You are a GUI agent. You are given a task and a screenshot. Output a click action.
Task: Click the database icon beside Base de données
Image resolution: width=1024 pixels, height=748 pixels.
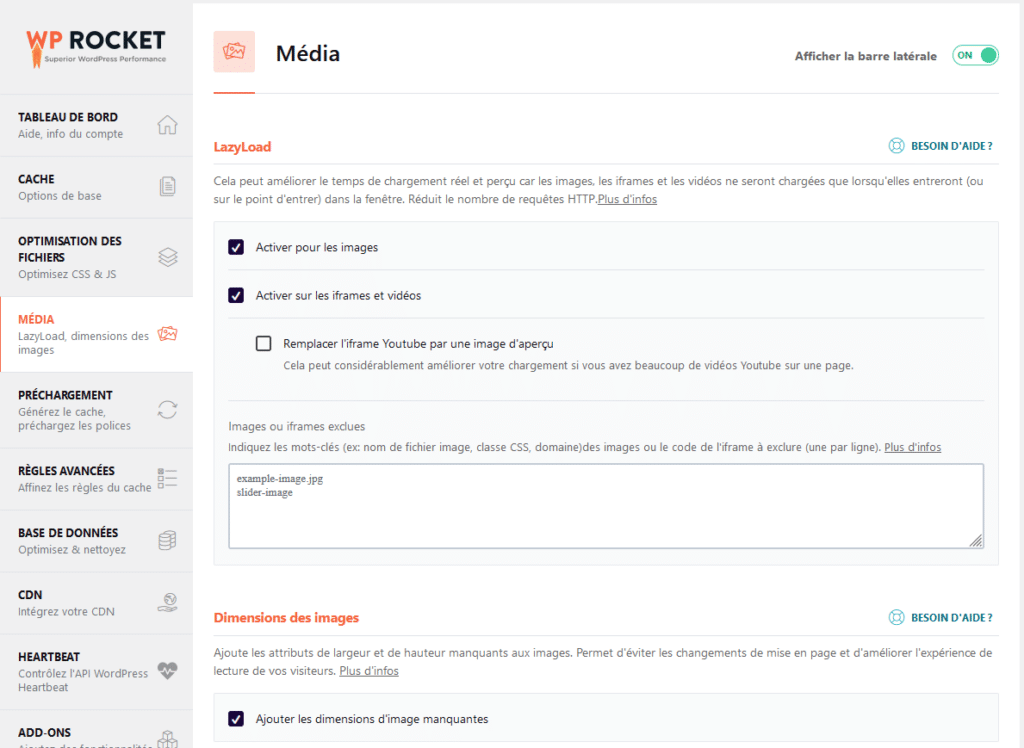167,540
